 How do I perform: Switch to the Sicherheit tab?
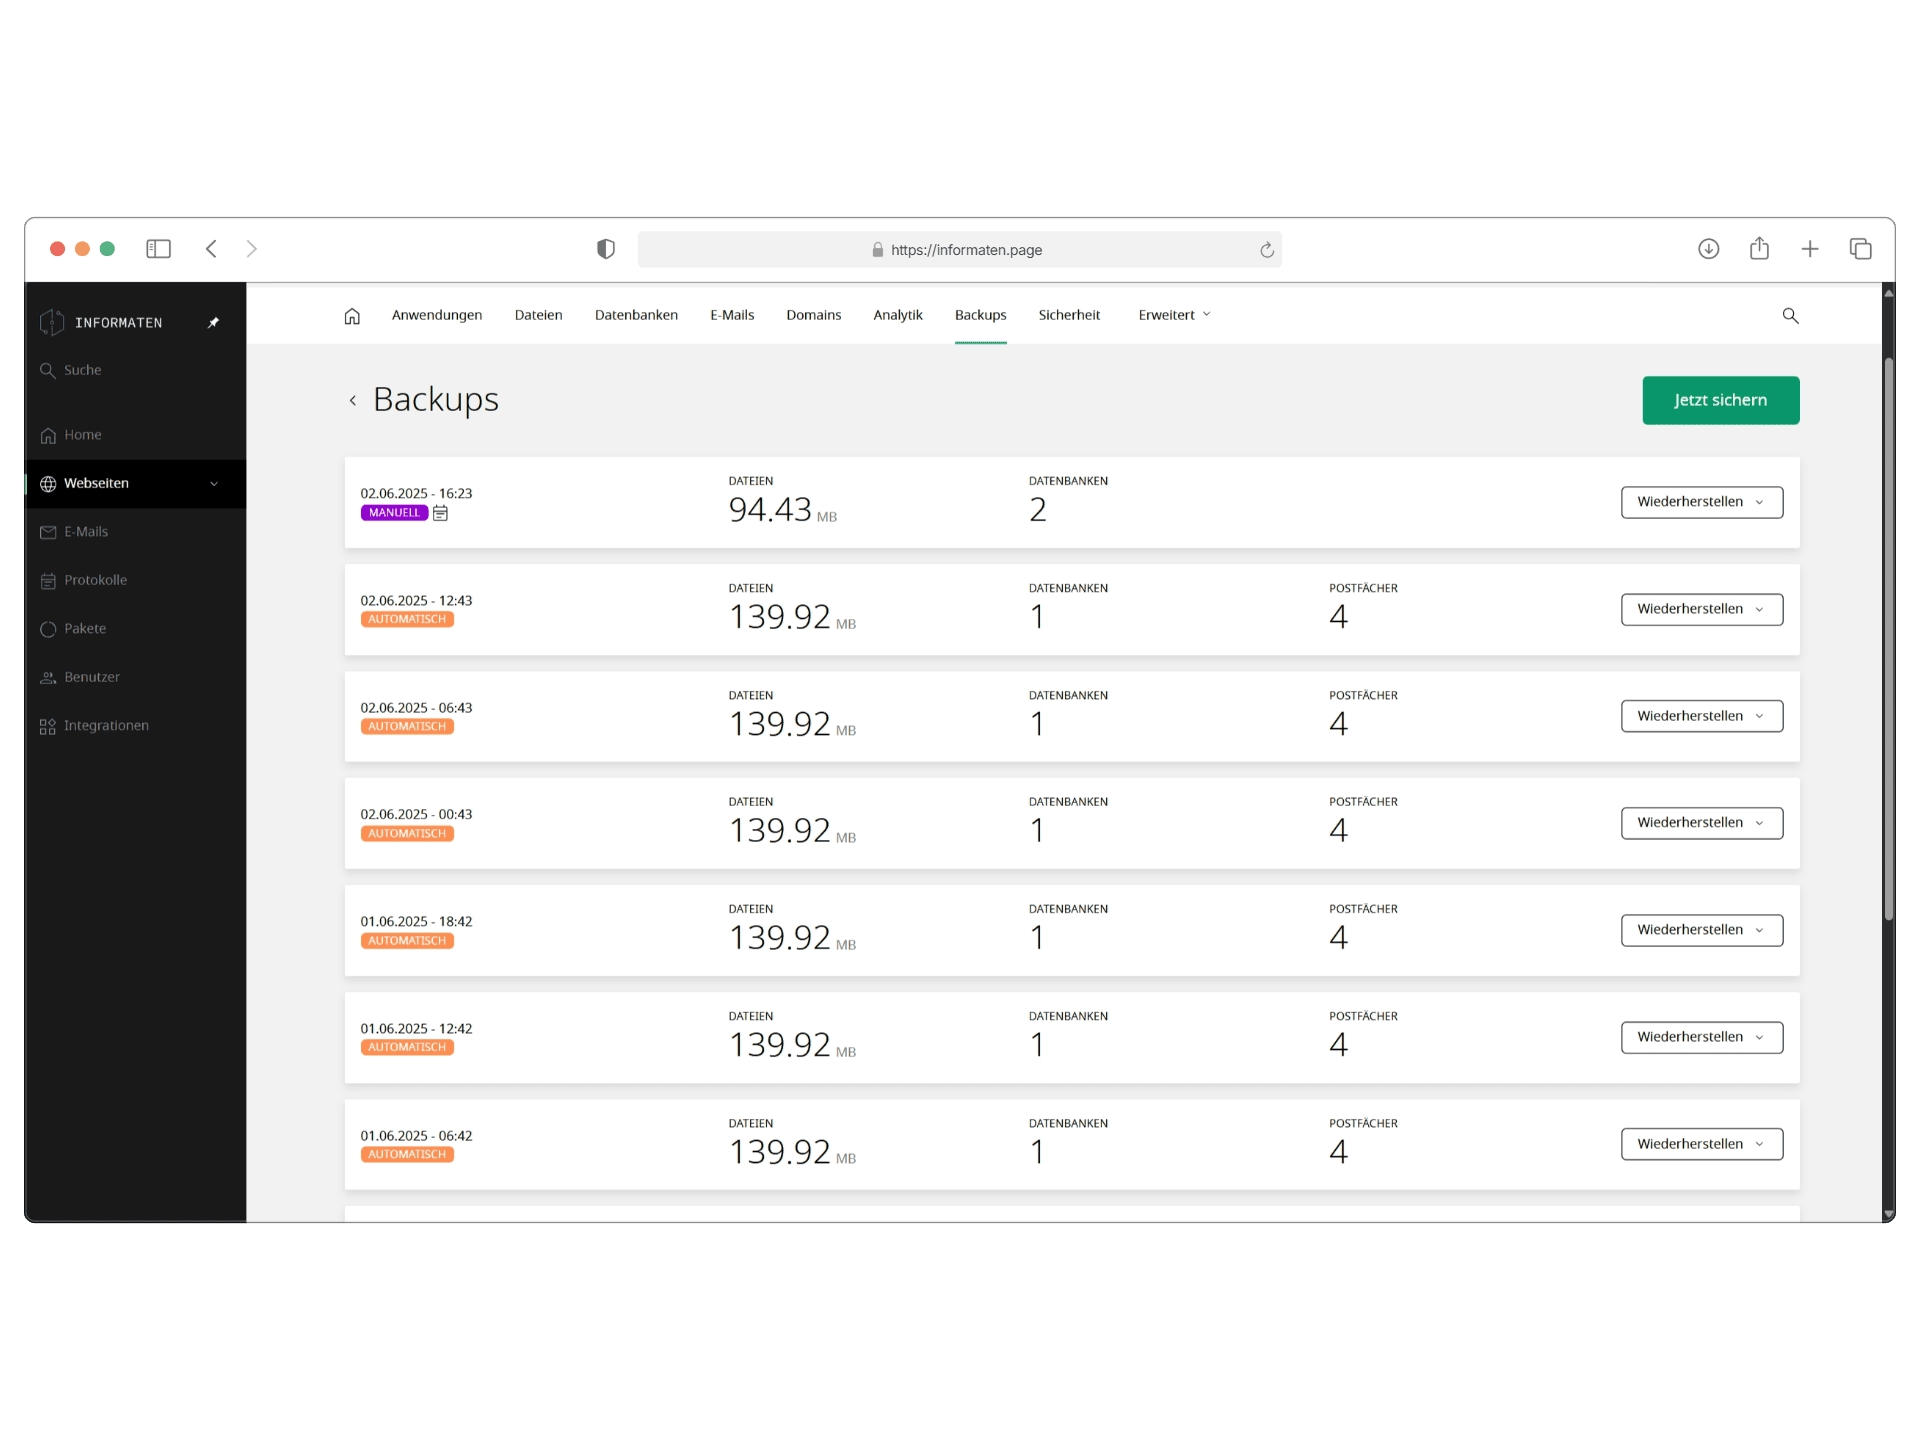pyautogui.click(x=1069, y=315)
